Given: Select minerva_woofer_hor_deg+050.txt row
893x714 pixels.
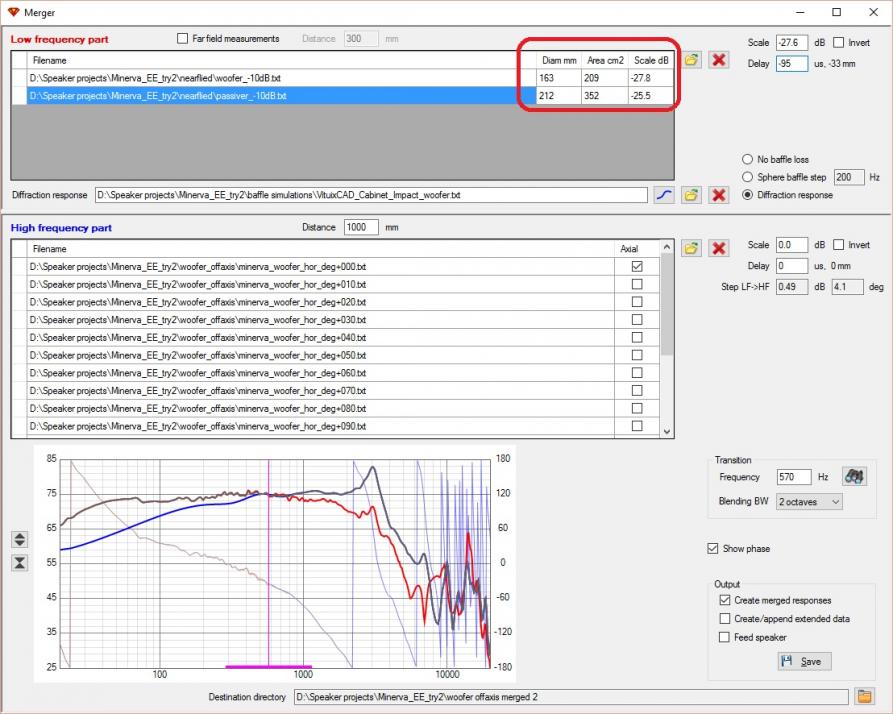Looking at the screenshot, I should pyautogui.click(x=320, y=355).
